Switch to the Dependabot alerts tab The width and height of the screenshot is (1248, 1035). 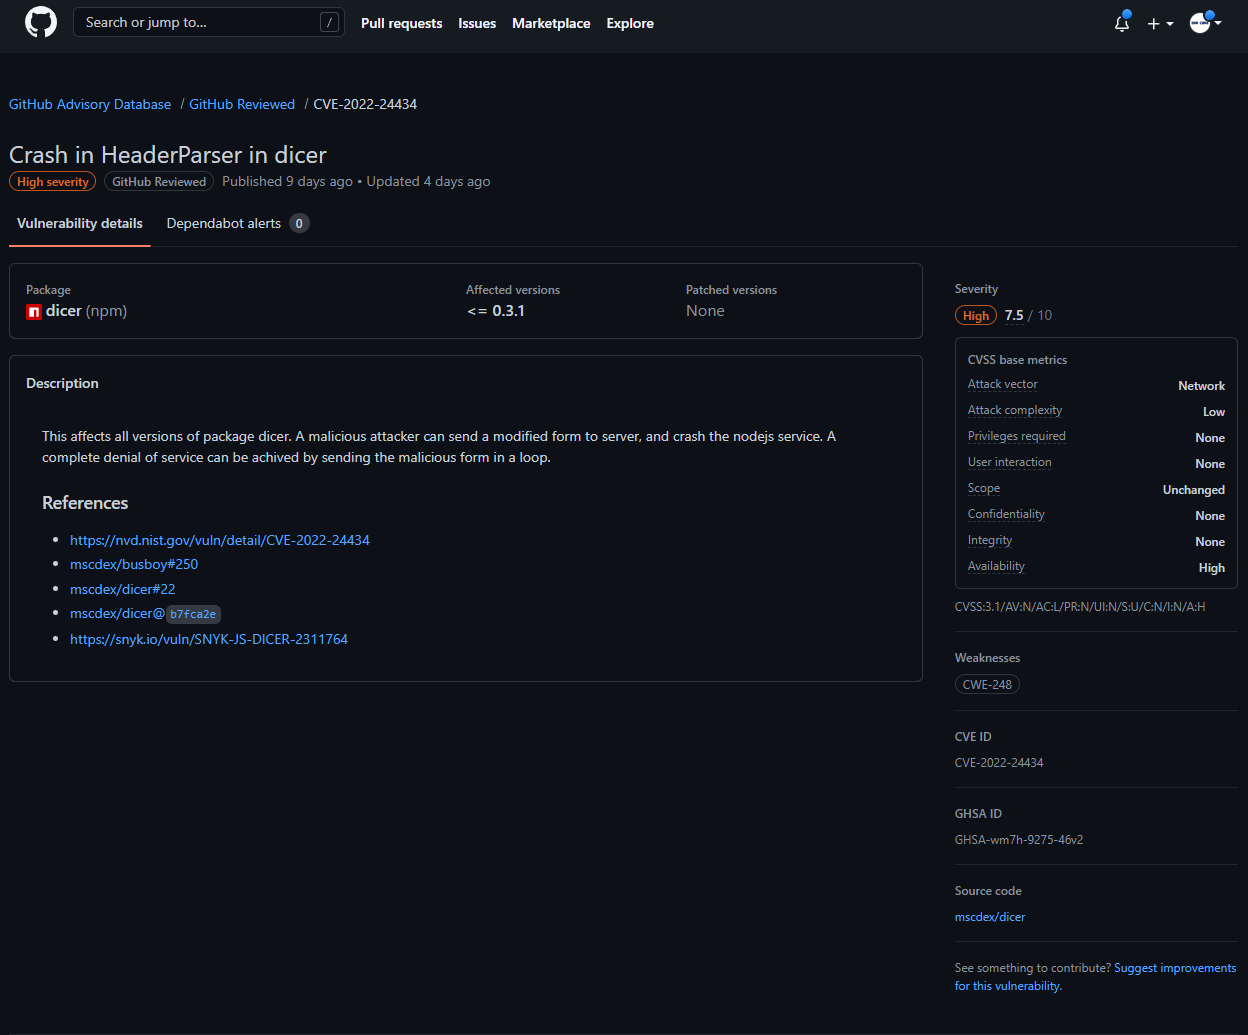[x=238, y=223]
